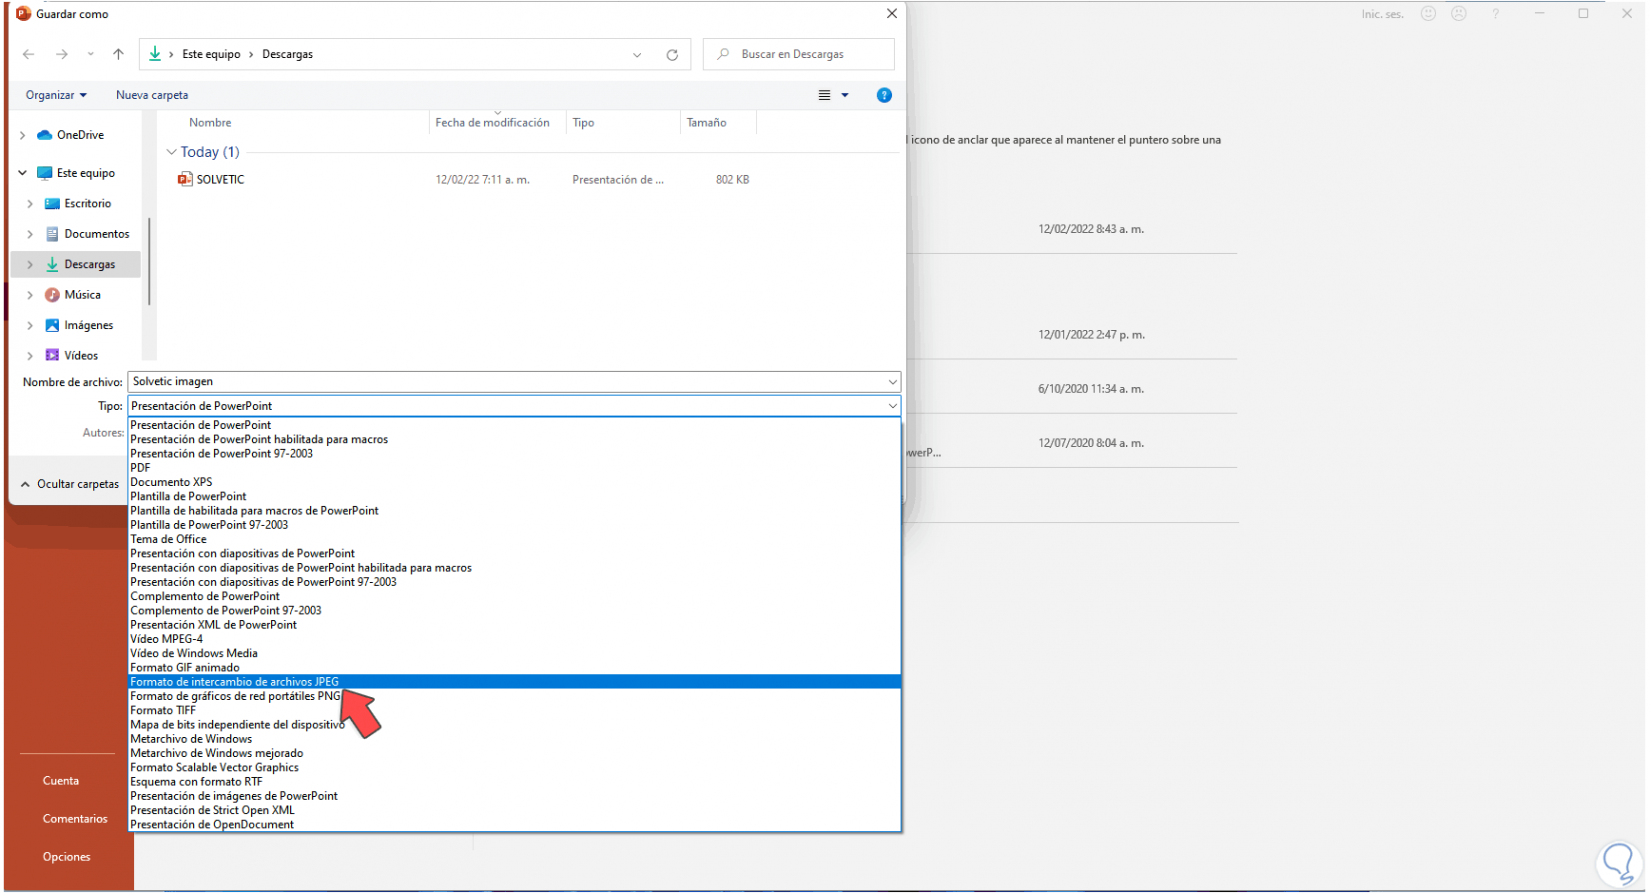The image size is (1650, 893).
Task: Expand the address bar path history dropdown
Action: click(637, 55)
